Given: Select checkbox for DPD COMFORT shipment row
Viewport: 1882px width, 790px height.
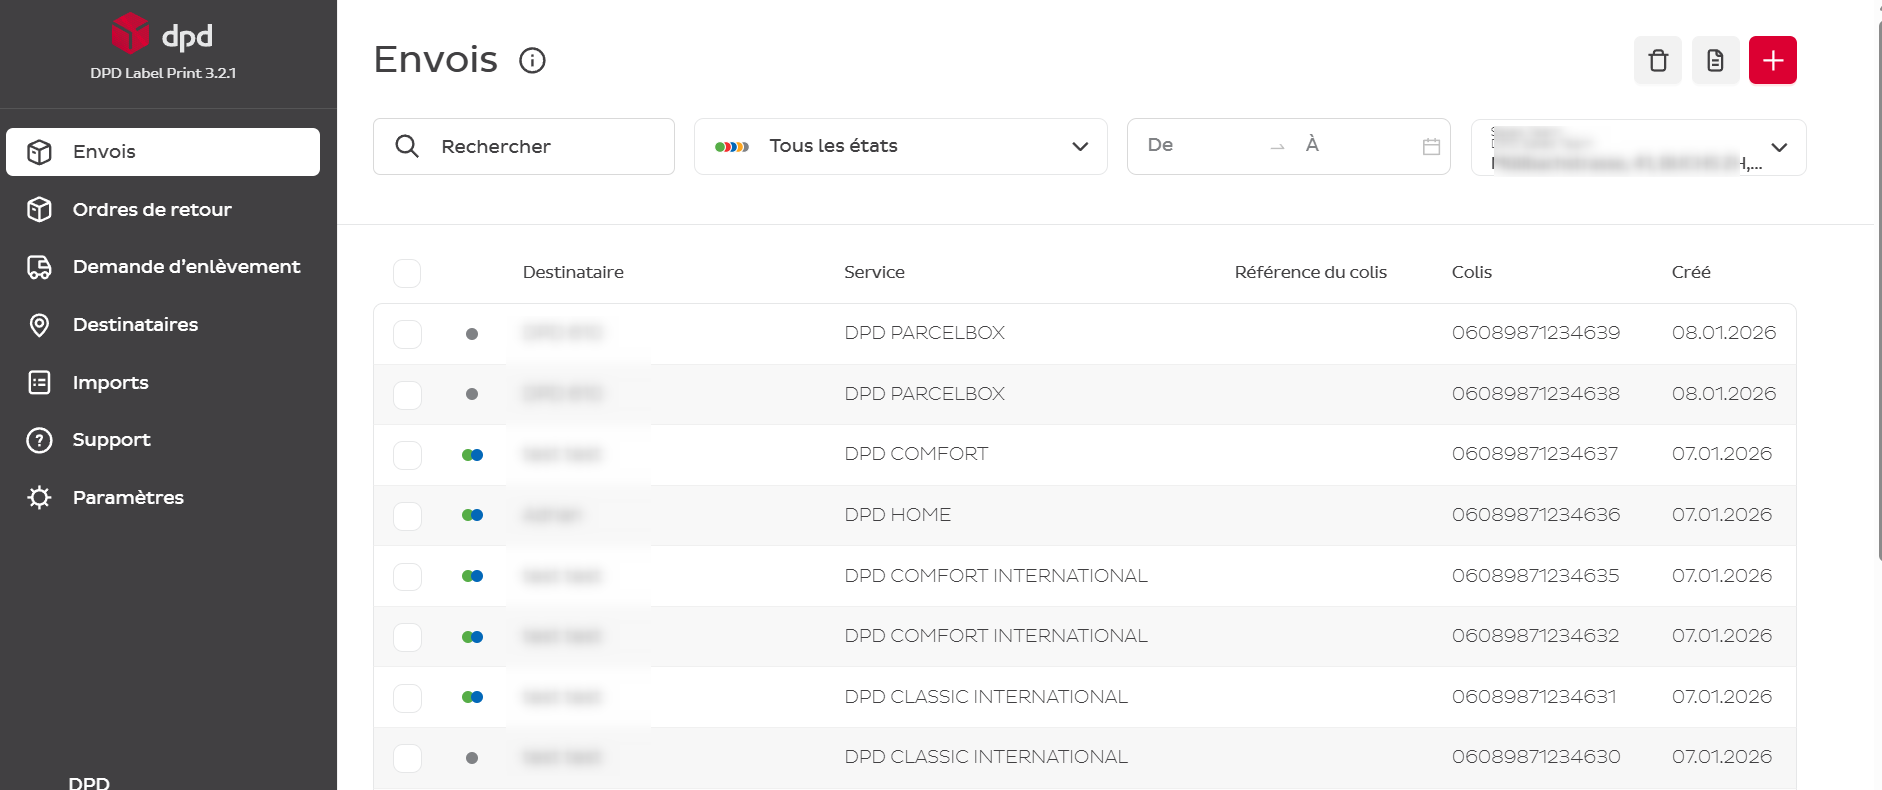Looking at the screenshot, I should pos(407,455).
